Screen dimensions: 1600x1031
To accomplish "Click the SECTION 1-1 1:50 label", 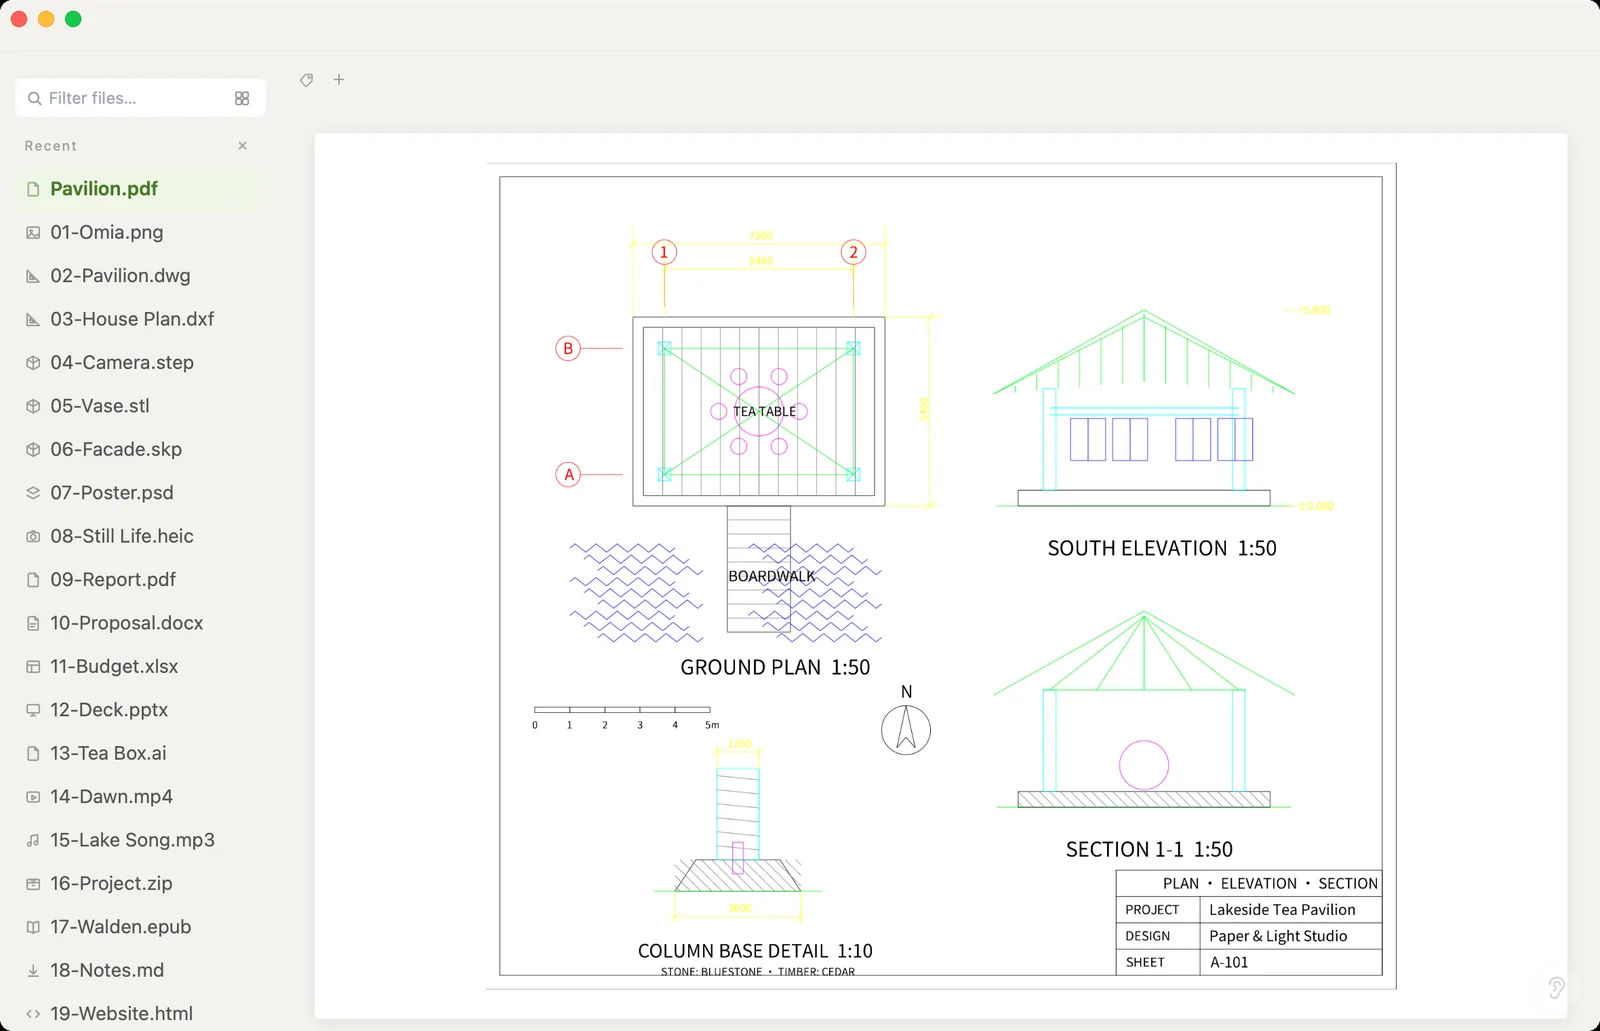I will 1149,849.
